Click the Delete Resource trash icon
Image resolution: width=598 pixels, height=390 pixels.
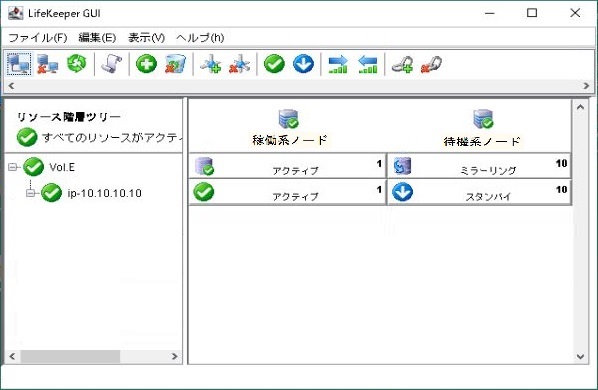coord(175,64)
